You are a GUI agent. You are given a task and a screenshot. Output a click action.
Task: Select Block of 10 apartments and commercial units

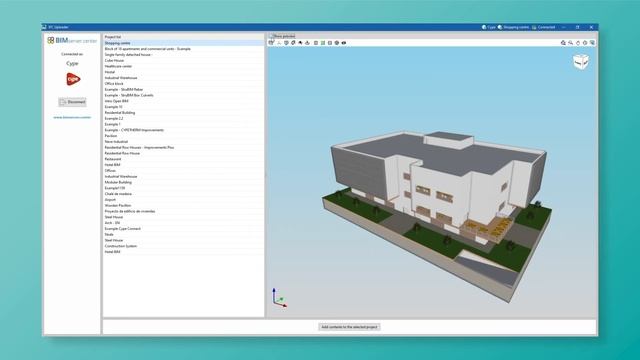(184, 49)
